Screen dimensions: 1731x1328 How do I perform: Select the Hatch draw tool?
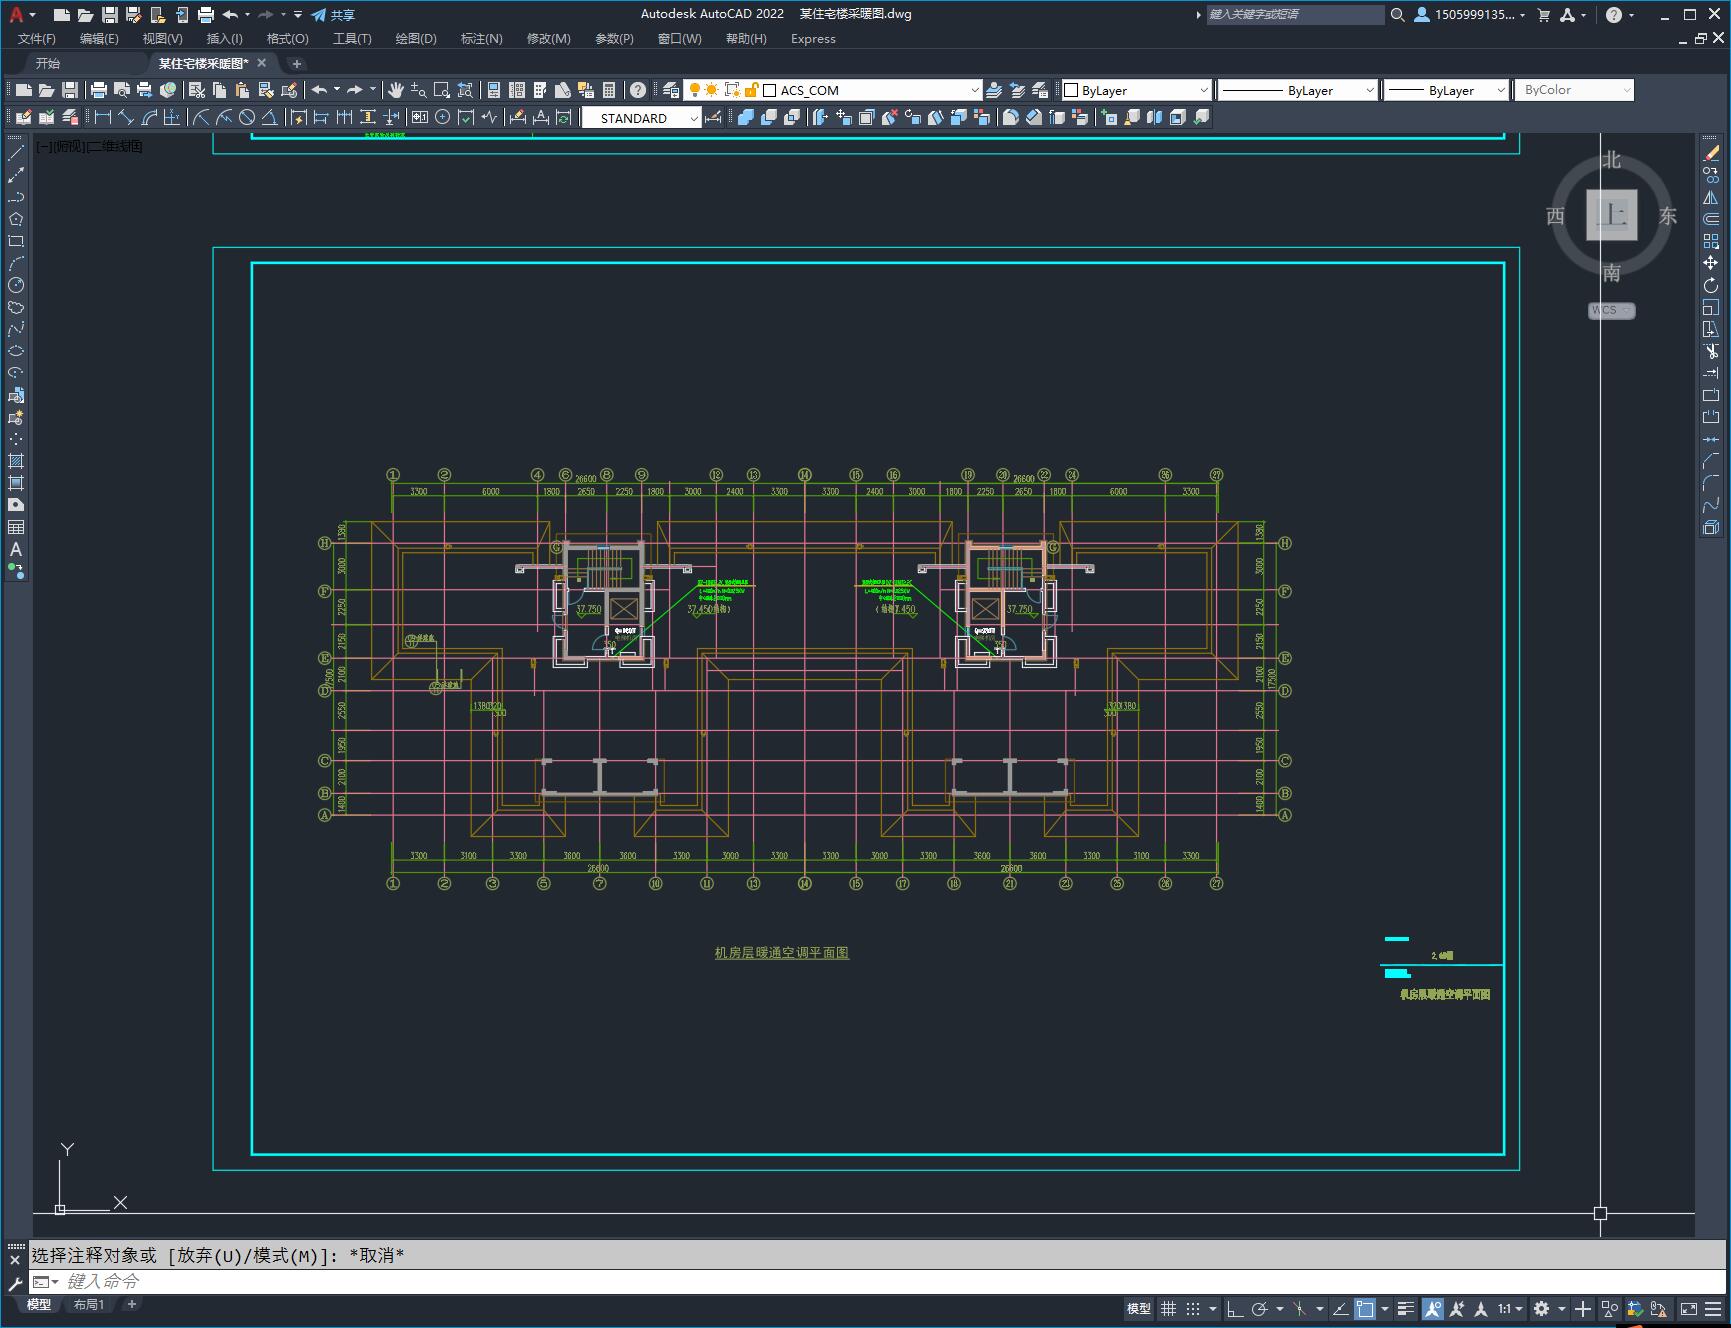tap(16, 461)
